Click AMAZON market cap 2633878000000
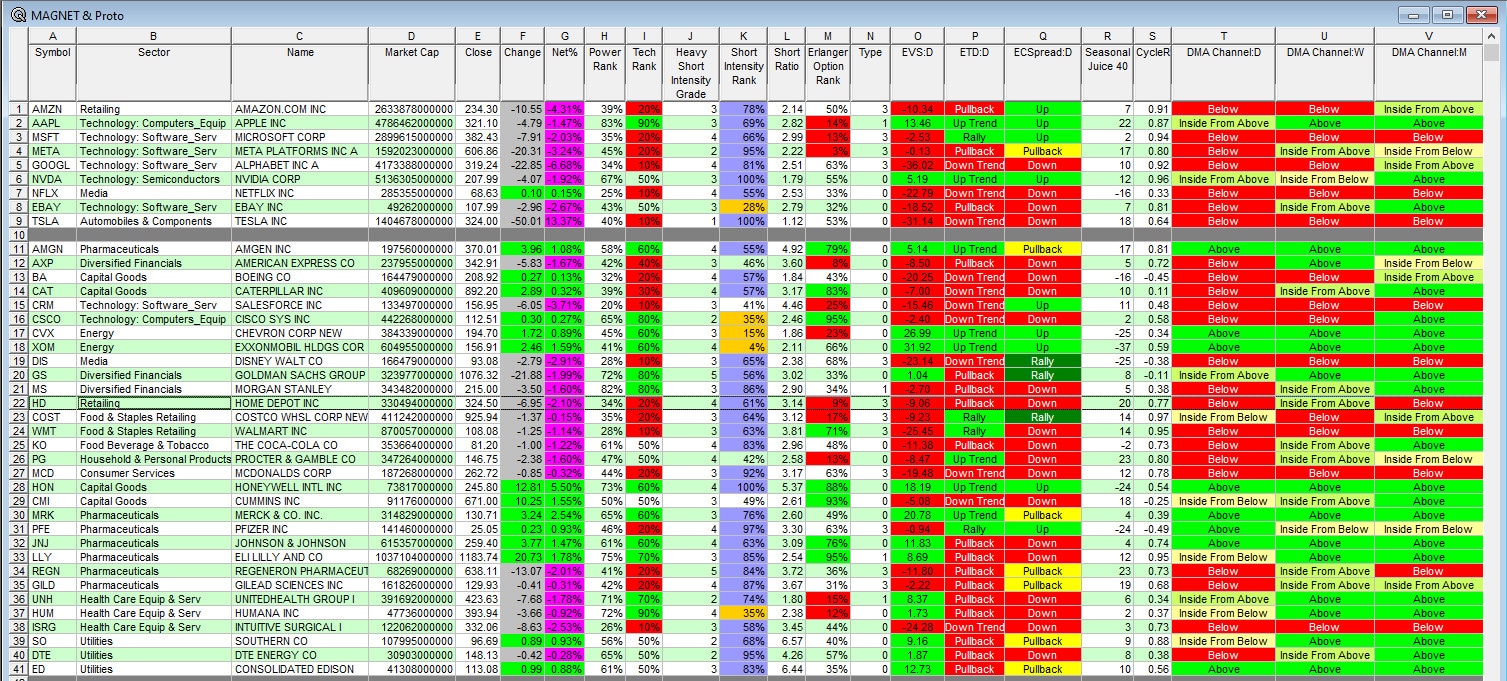1507x681 pixels. click(x=413, y=109)
